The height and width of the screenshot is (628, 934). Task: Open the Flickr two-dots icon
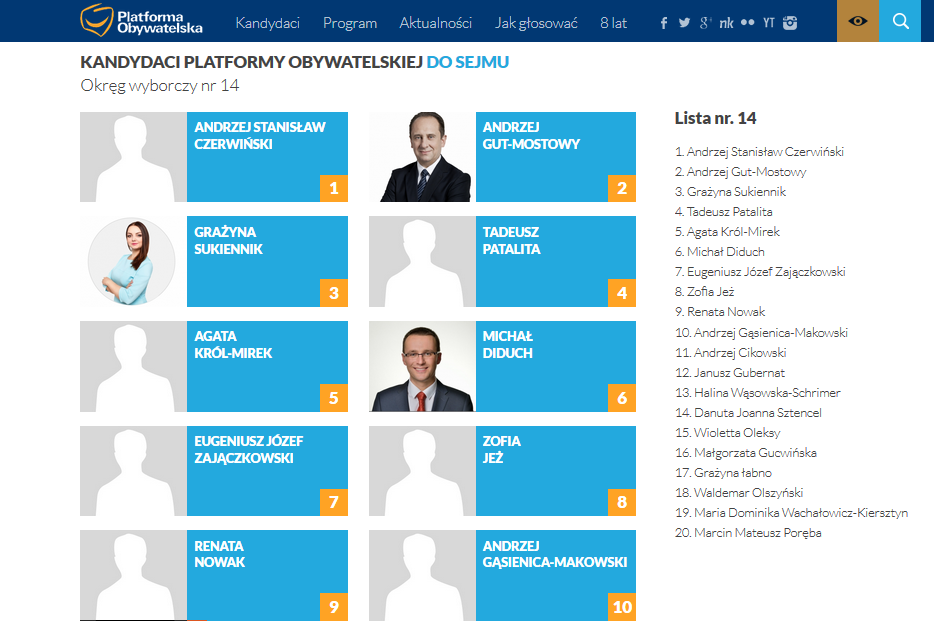[747, 23]
